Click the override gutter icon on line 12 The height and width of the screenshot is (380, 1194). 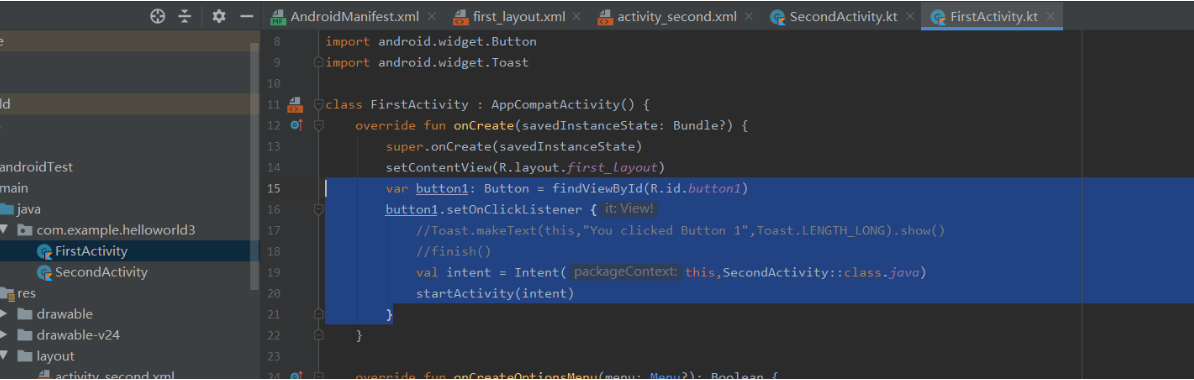pyautogui.click(x=296, y=125)
